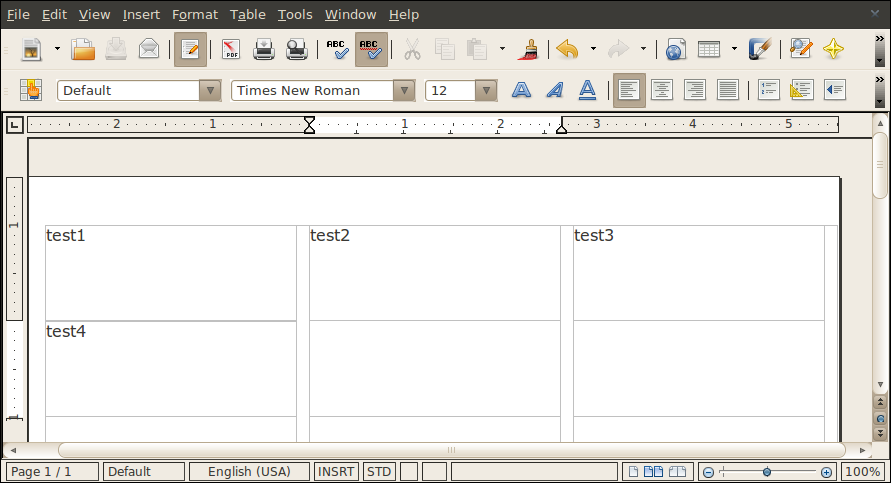Click the Times New Roman font name field
891x483 pixels.
(313, 90)
